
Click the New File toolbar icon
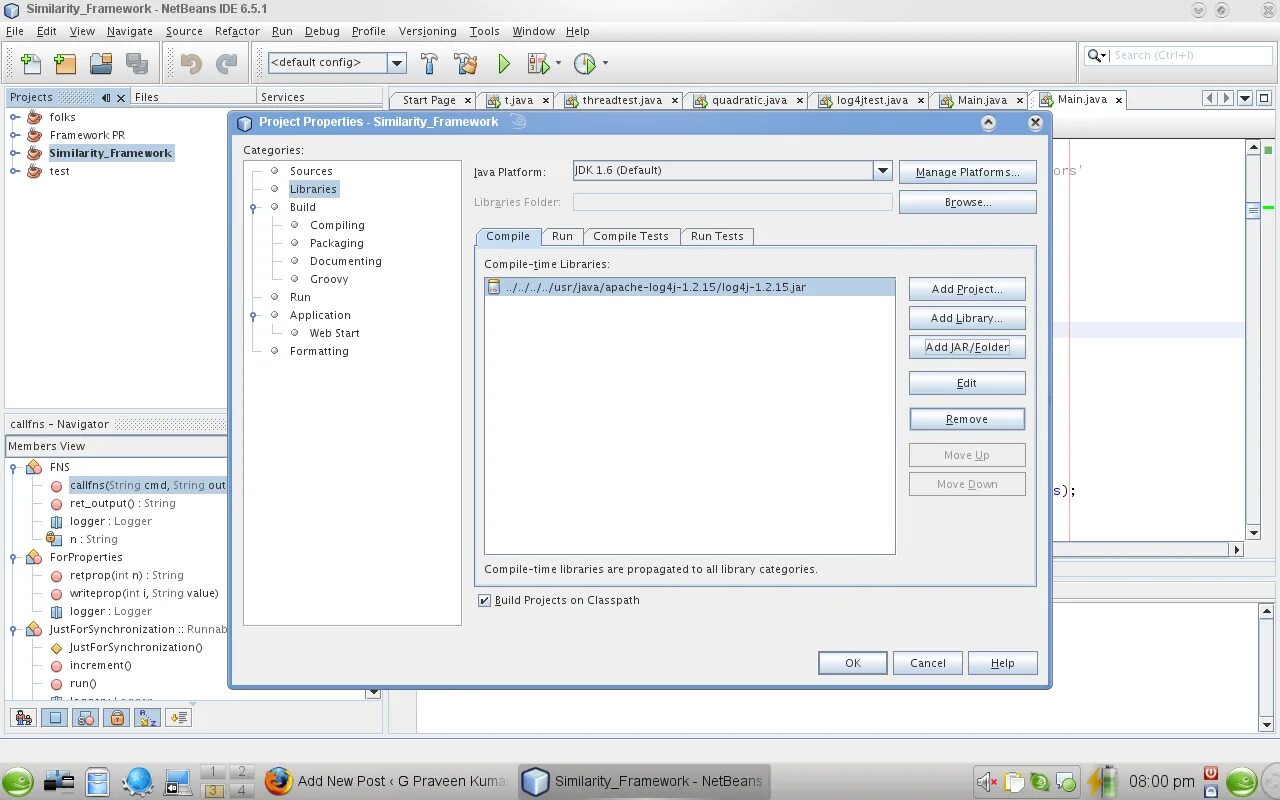point(30,64)
